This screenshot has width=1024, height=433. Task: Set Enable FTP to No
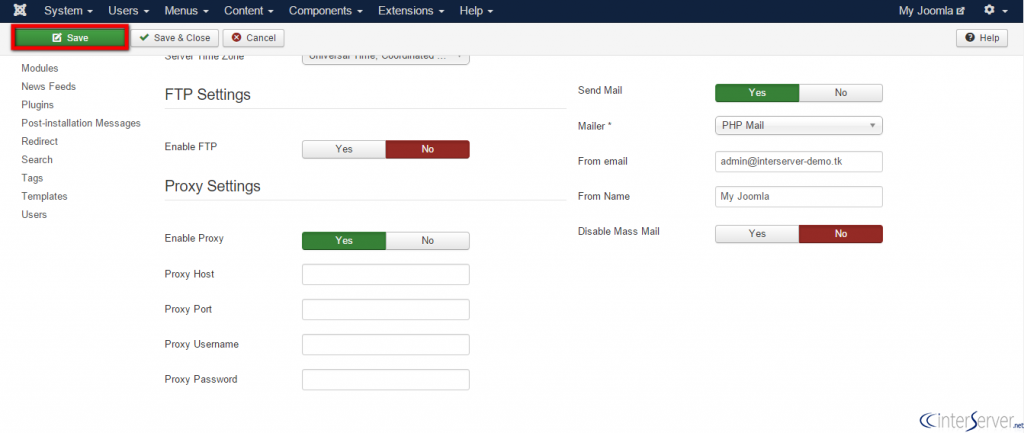(428, 149)
